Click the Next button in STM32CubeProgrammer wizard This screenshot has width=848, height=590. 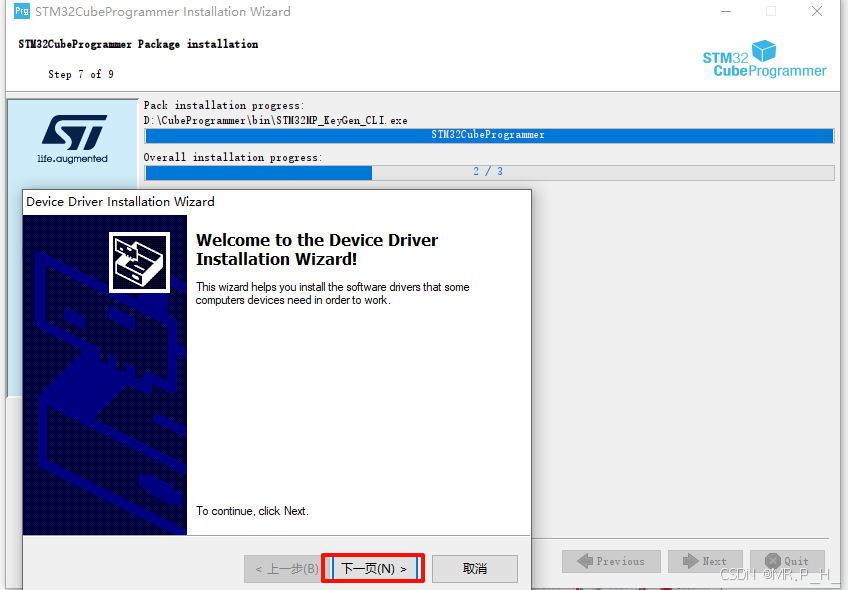pos(705,561)
